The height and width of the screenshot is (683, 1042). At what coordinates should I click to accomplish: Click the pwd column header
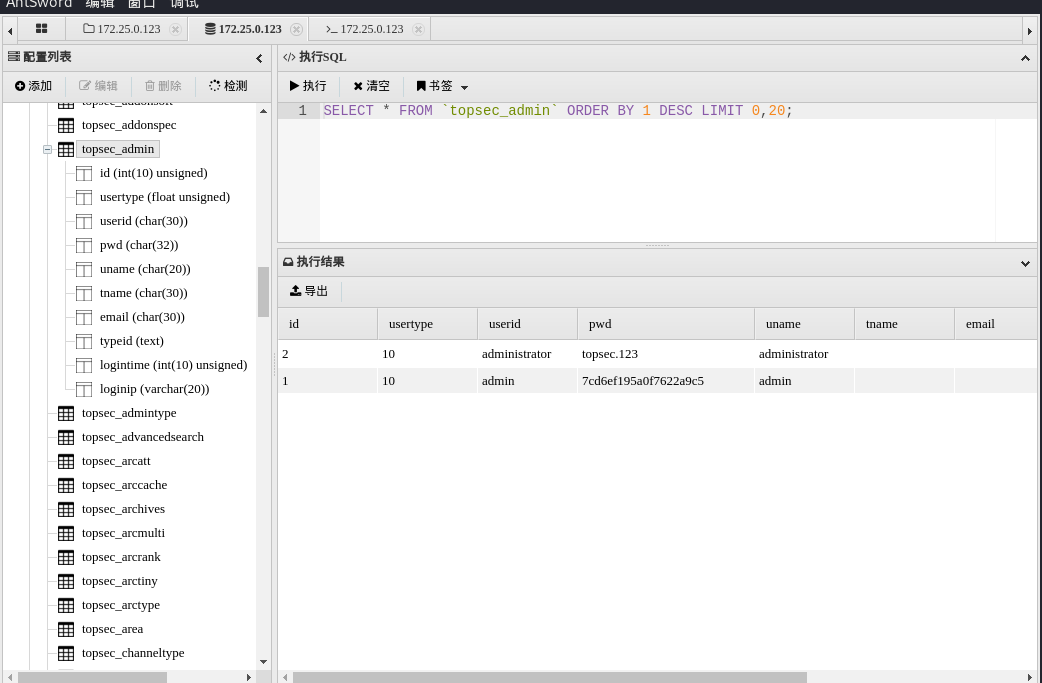(x=666, y=324)
